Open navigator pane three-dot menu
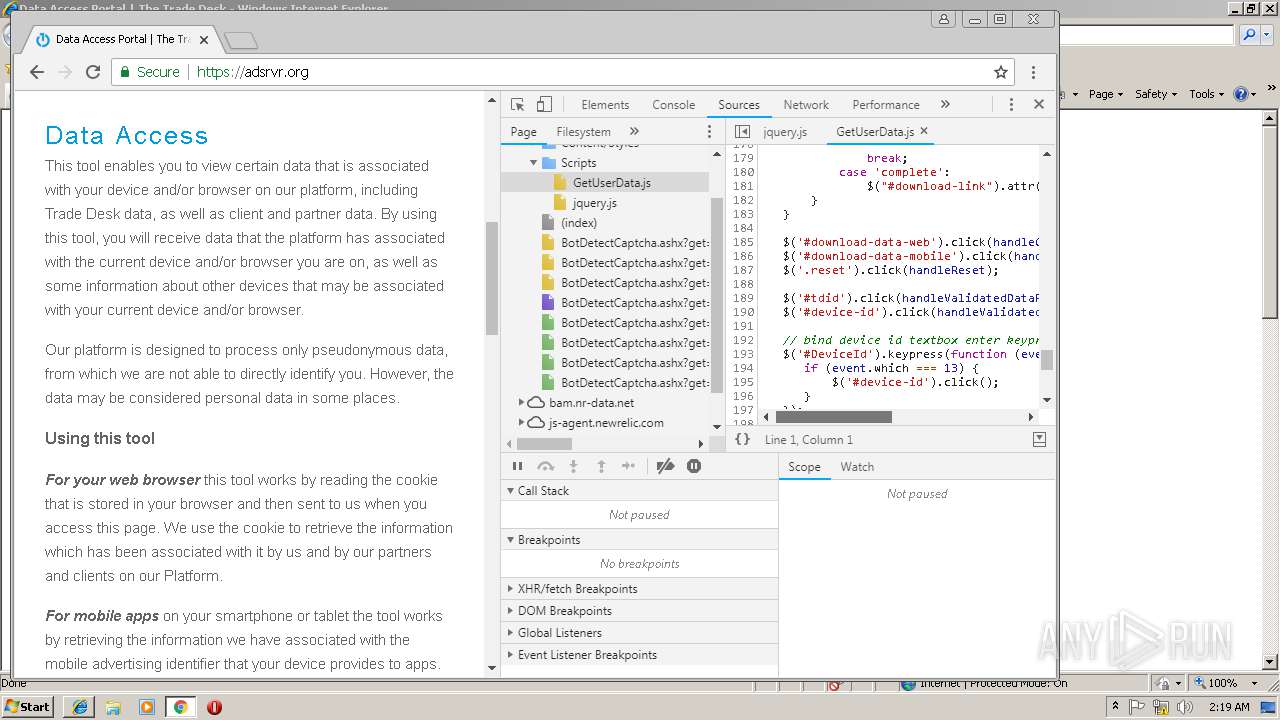This screenshot has width=1280, height=720. (710, 131)
